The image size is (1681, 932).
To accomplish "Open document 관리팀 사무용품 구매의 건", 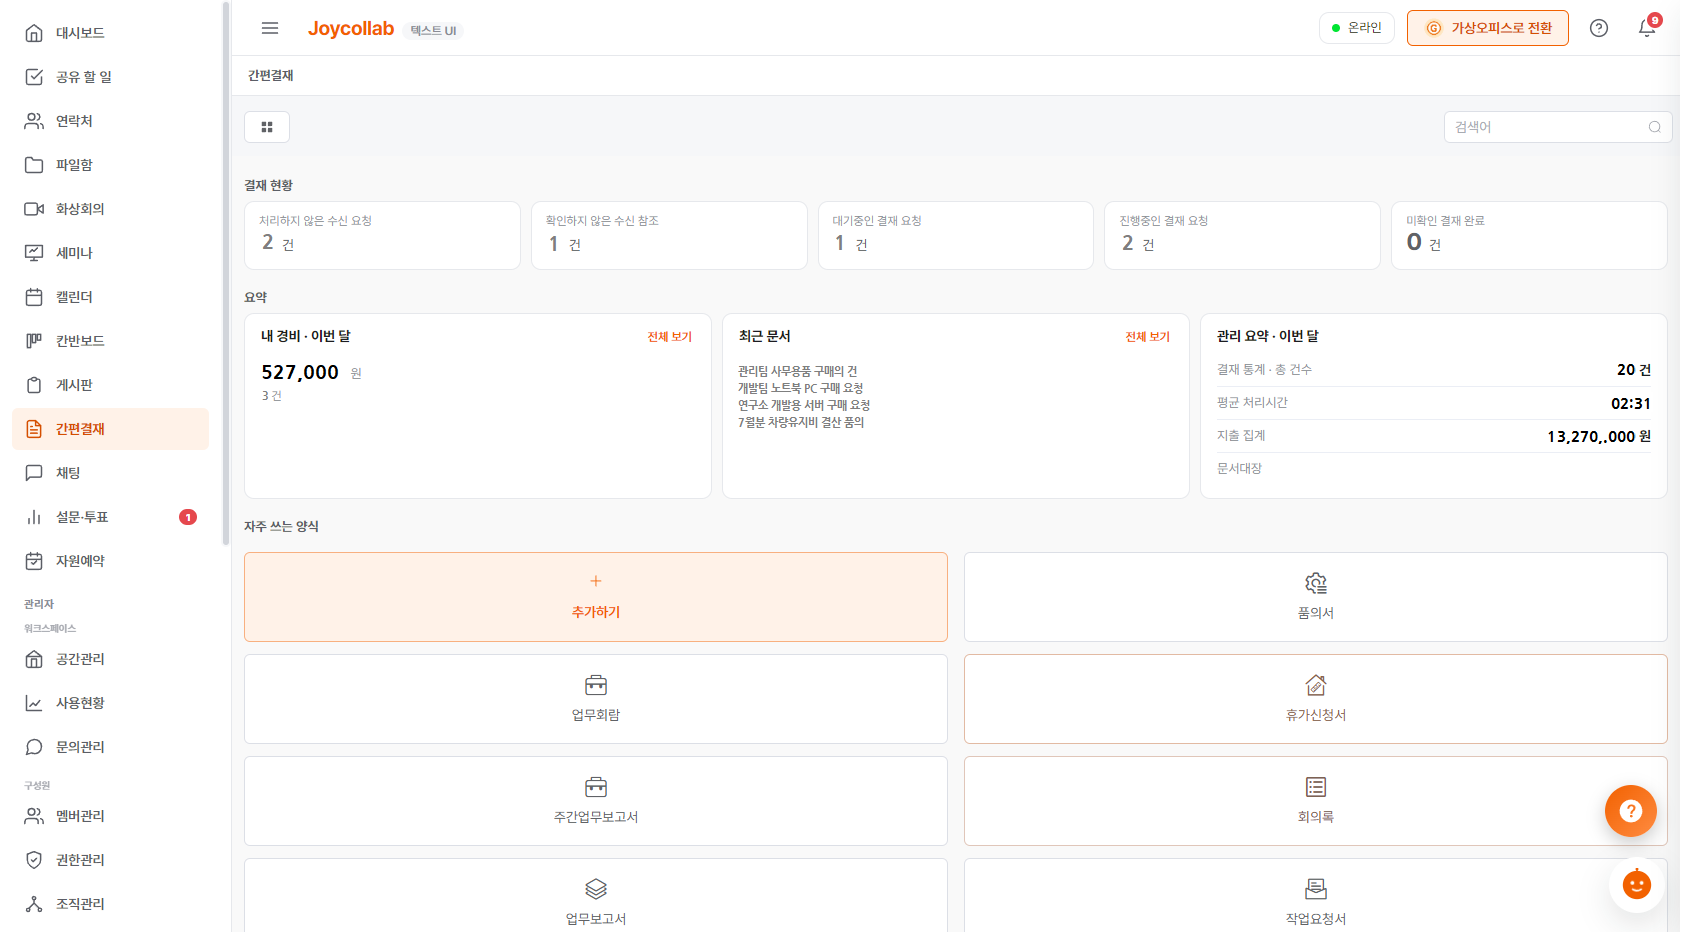I will [x=798, y=371].
